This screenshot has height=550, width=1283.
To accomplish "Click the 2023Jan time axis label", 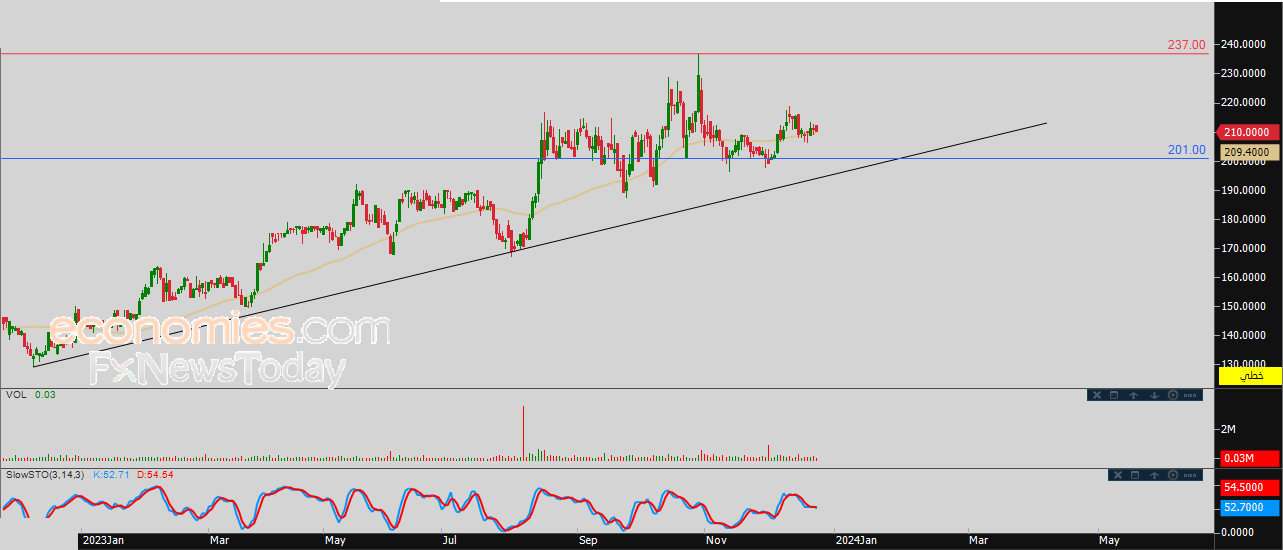I will [x=102, y=541].
